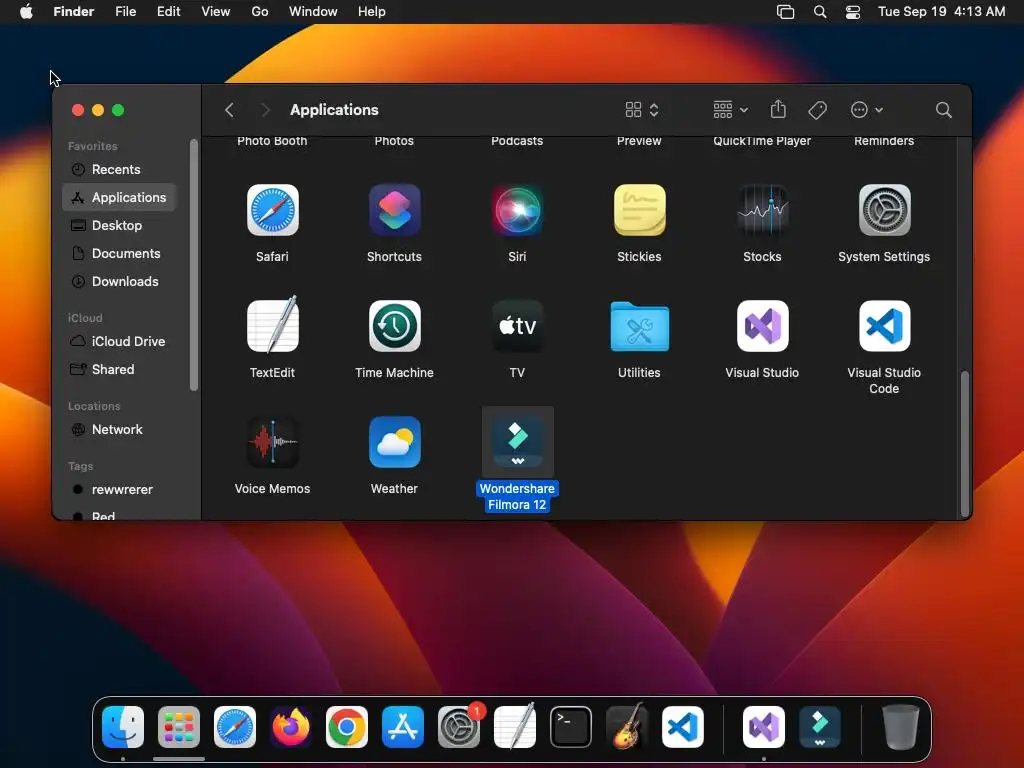The height and width of the screenshot is (768, 1024).
Task: Open the Go menu
Action: pyautogui.click(x=260, y=12)
